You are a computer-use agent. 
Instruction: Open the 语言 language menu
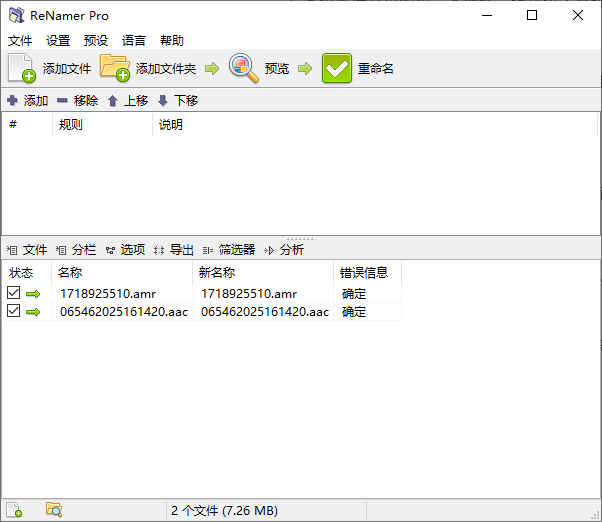pyautogui.click(x=134, y=40)
